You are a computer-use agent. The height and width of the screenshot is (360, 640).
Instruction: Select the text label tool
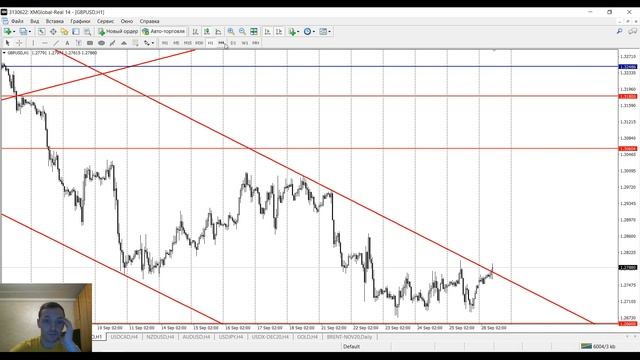pos(78,43)
